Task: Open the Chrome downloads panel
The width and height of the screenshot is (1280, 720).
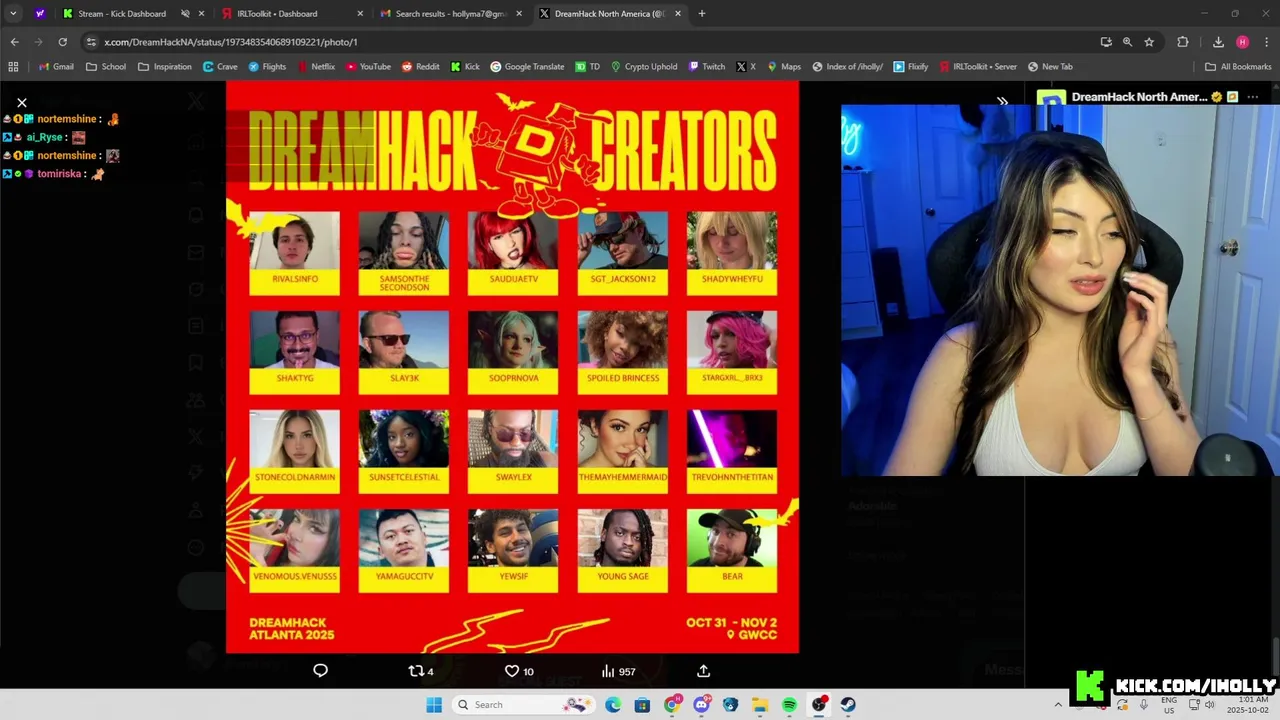Action: (x=1218, y=42)
